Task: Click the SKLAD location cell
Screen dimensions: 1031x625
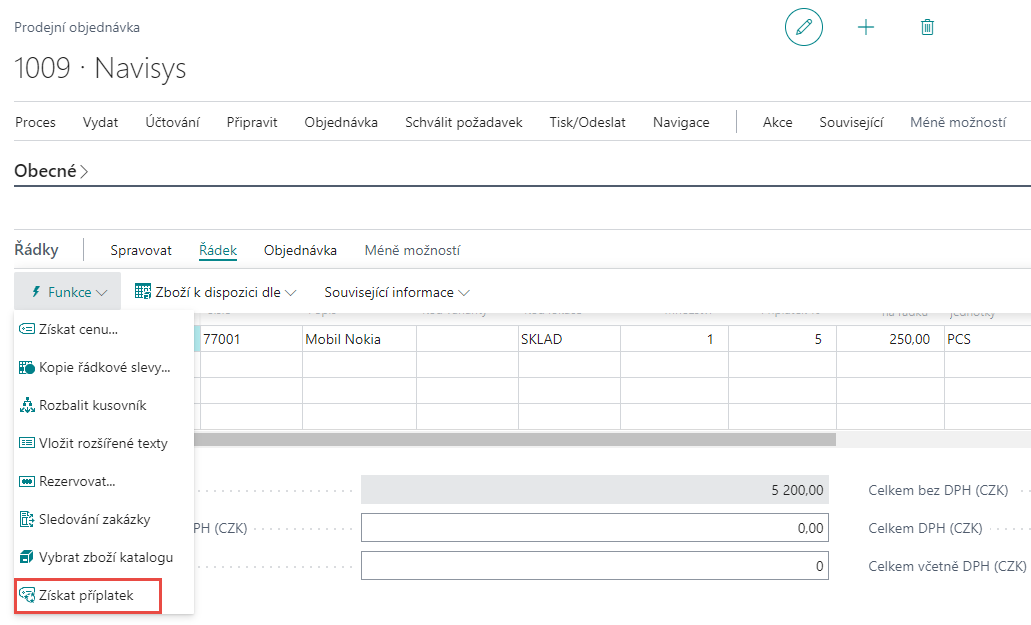Action: pos(569,339)
